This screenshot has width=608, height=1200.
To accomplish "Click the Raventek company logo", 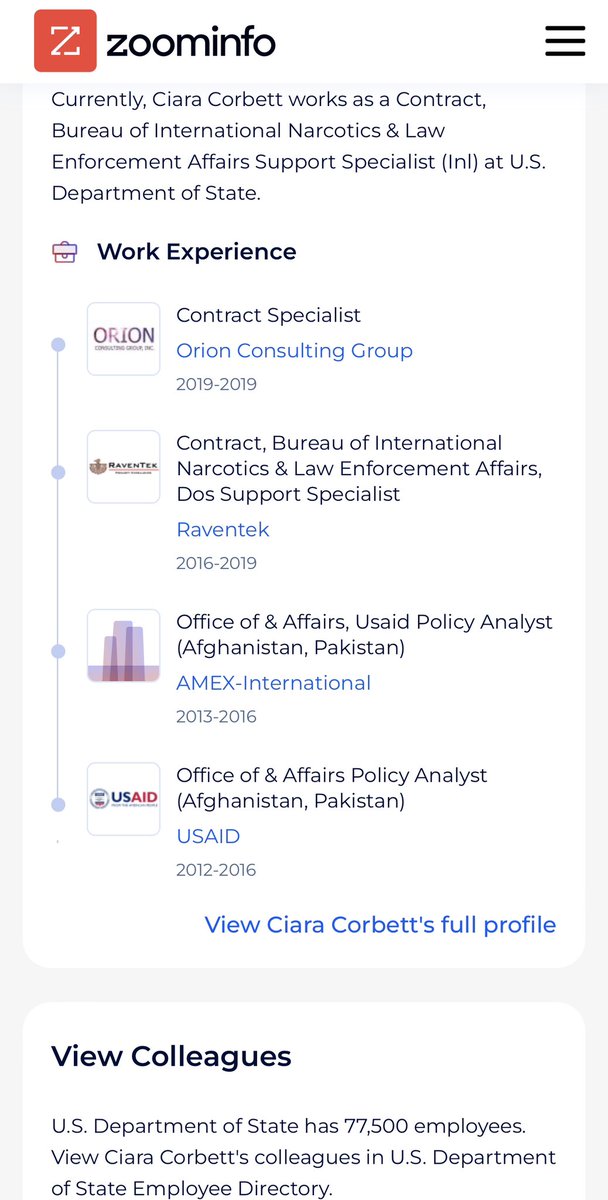I will [x=123, y=466].
